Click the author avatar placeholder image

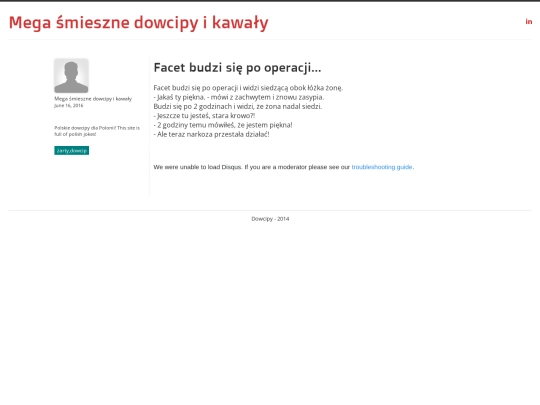coord(71,75)
